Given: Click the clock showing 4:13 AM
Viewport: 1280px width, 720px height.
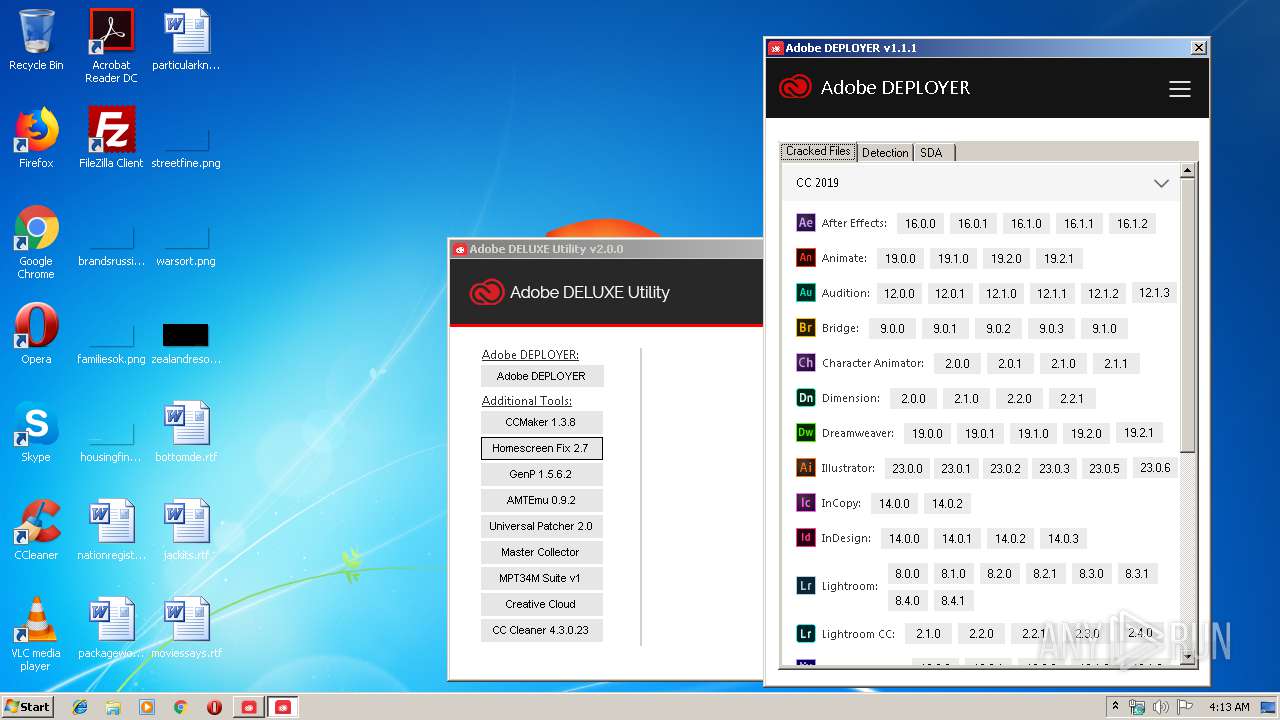Looking at the screenshot, I should pyautogui.click(x=1229, y=707).
